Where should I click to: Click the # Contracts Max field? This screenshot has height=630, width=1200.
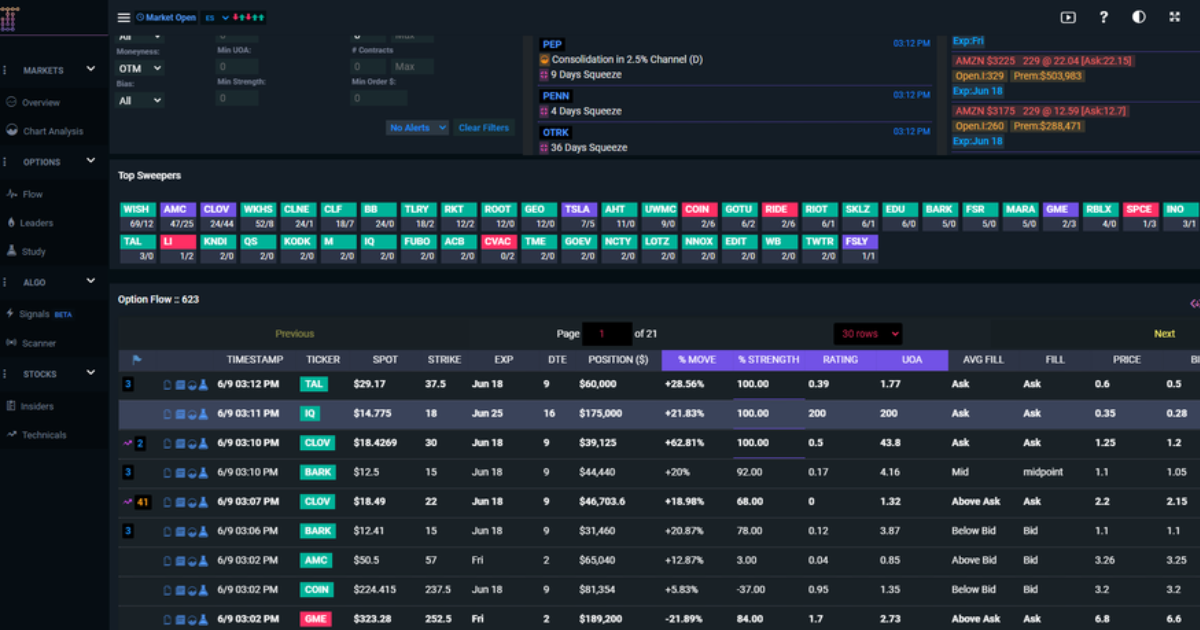point(412,67)
